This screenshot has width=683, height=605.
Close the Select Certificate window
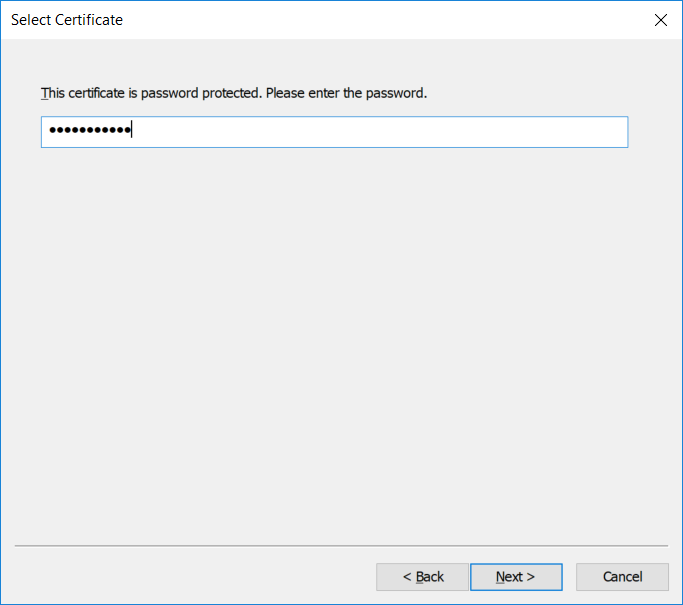click(x=660, y=20)
